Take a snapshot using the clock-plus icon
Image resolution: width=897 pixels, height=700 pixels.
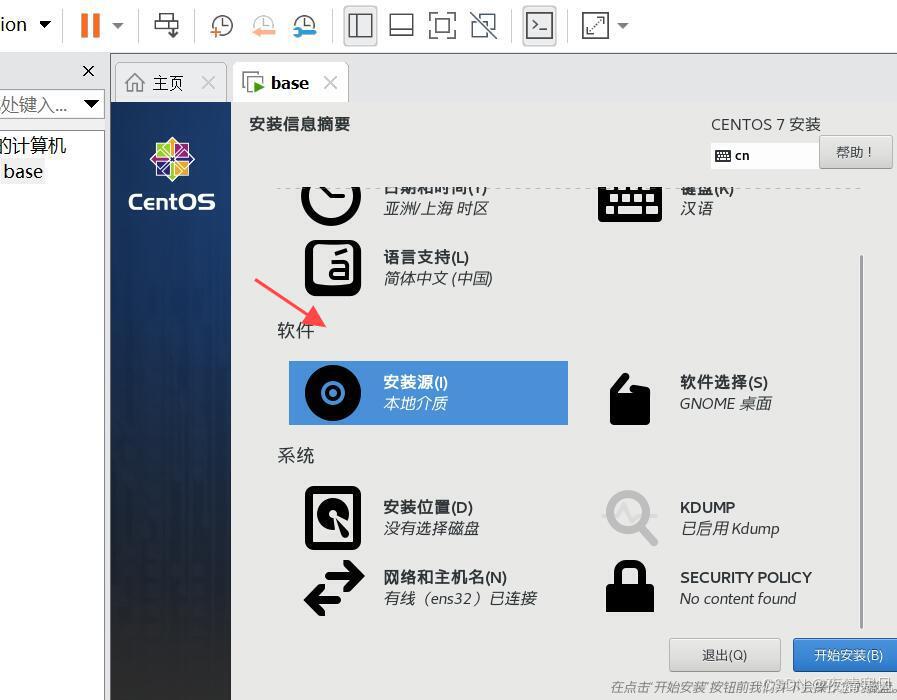coord(221,25)
